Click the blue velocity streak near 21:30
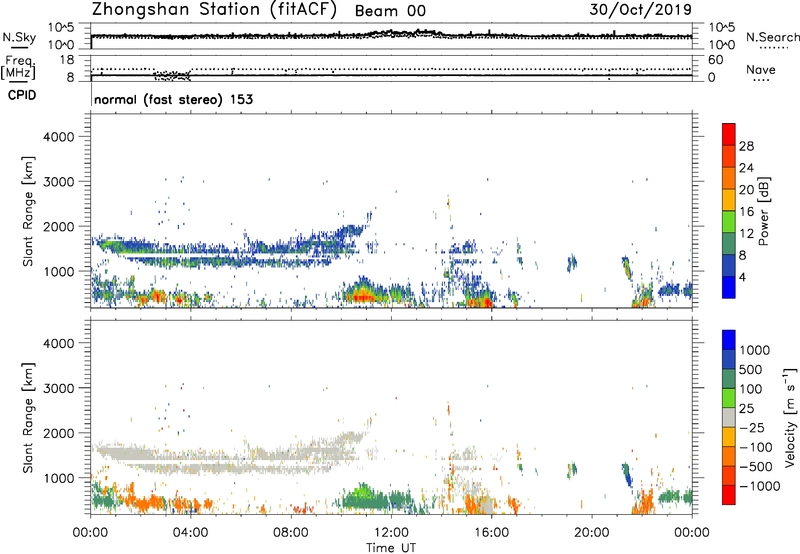 (627, 474)
